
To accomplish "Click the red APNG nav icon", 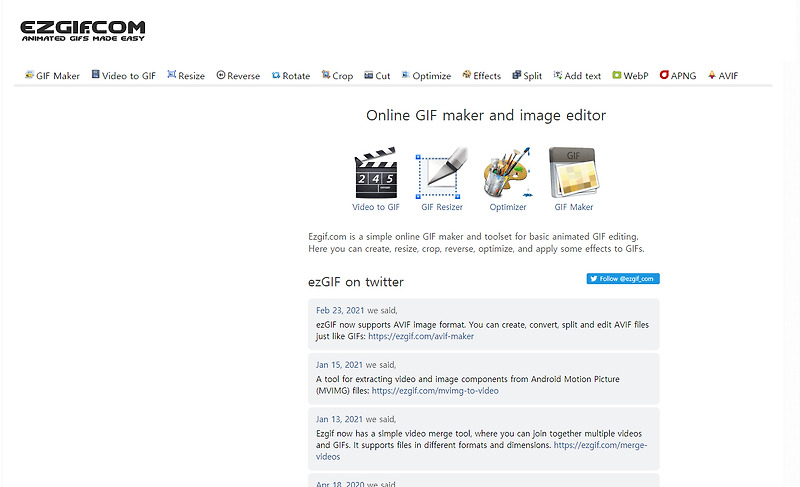I will (664, 74).
